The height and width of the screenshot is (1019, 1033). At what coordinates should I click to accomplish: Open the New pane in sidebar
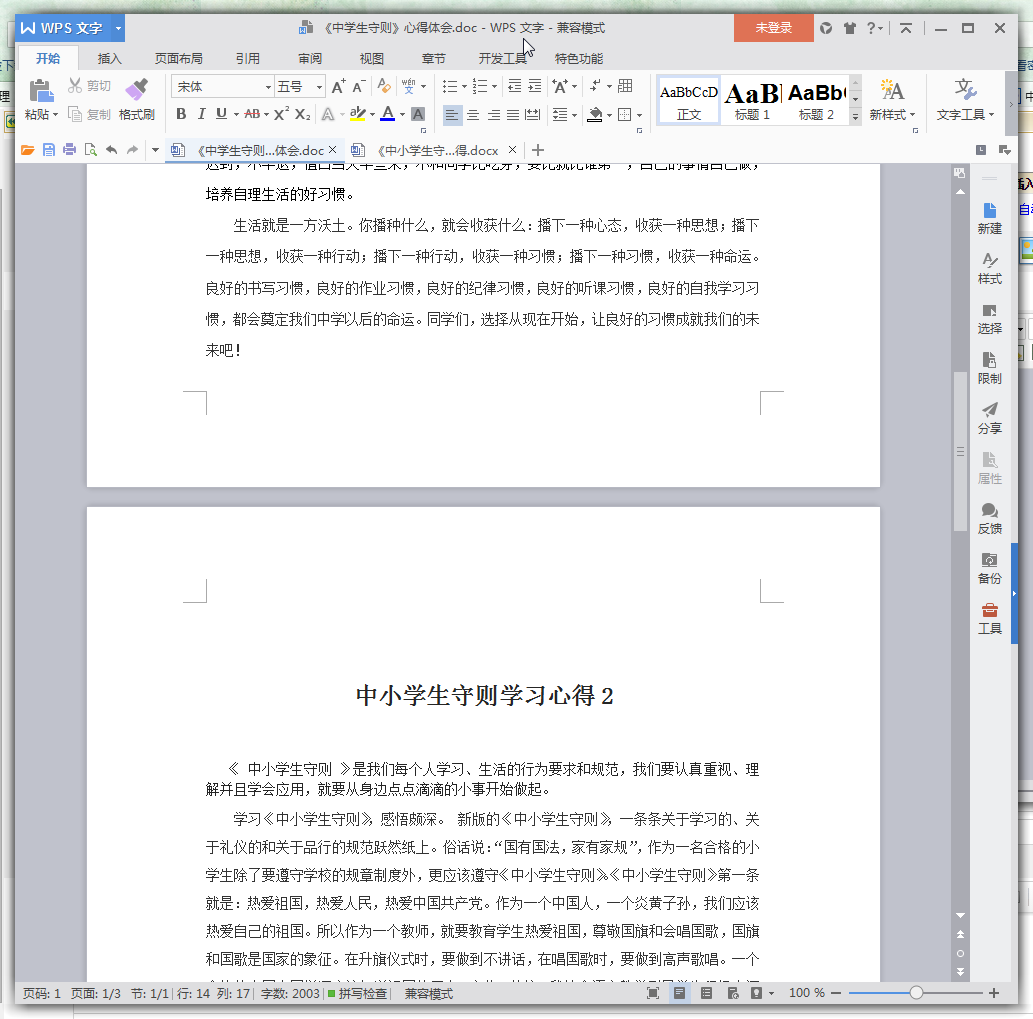point(990,219)
